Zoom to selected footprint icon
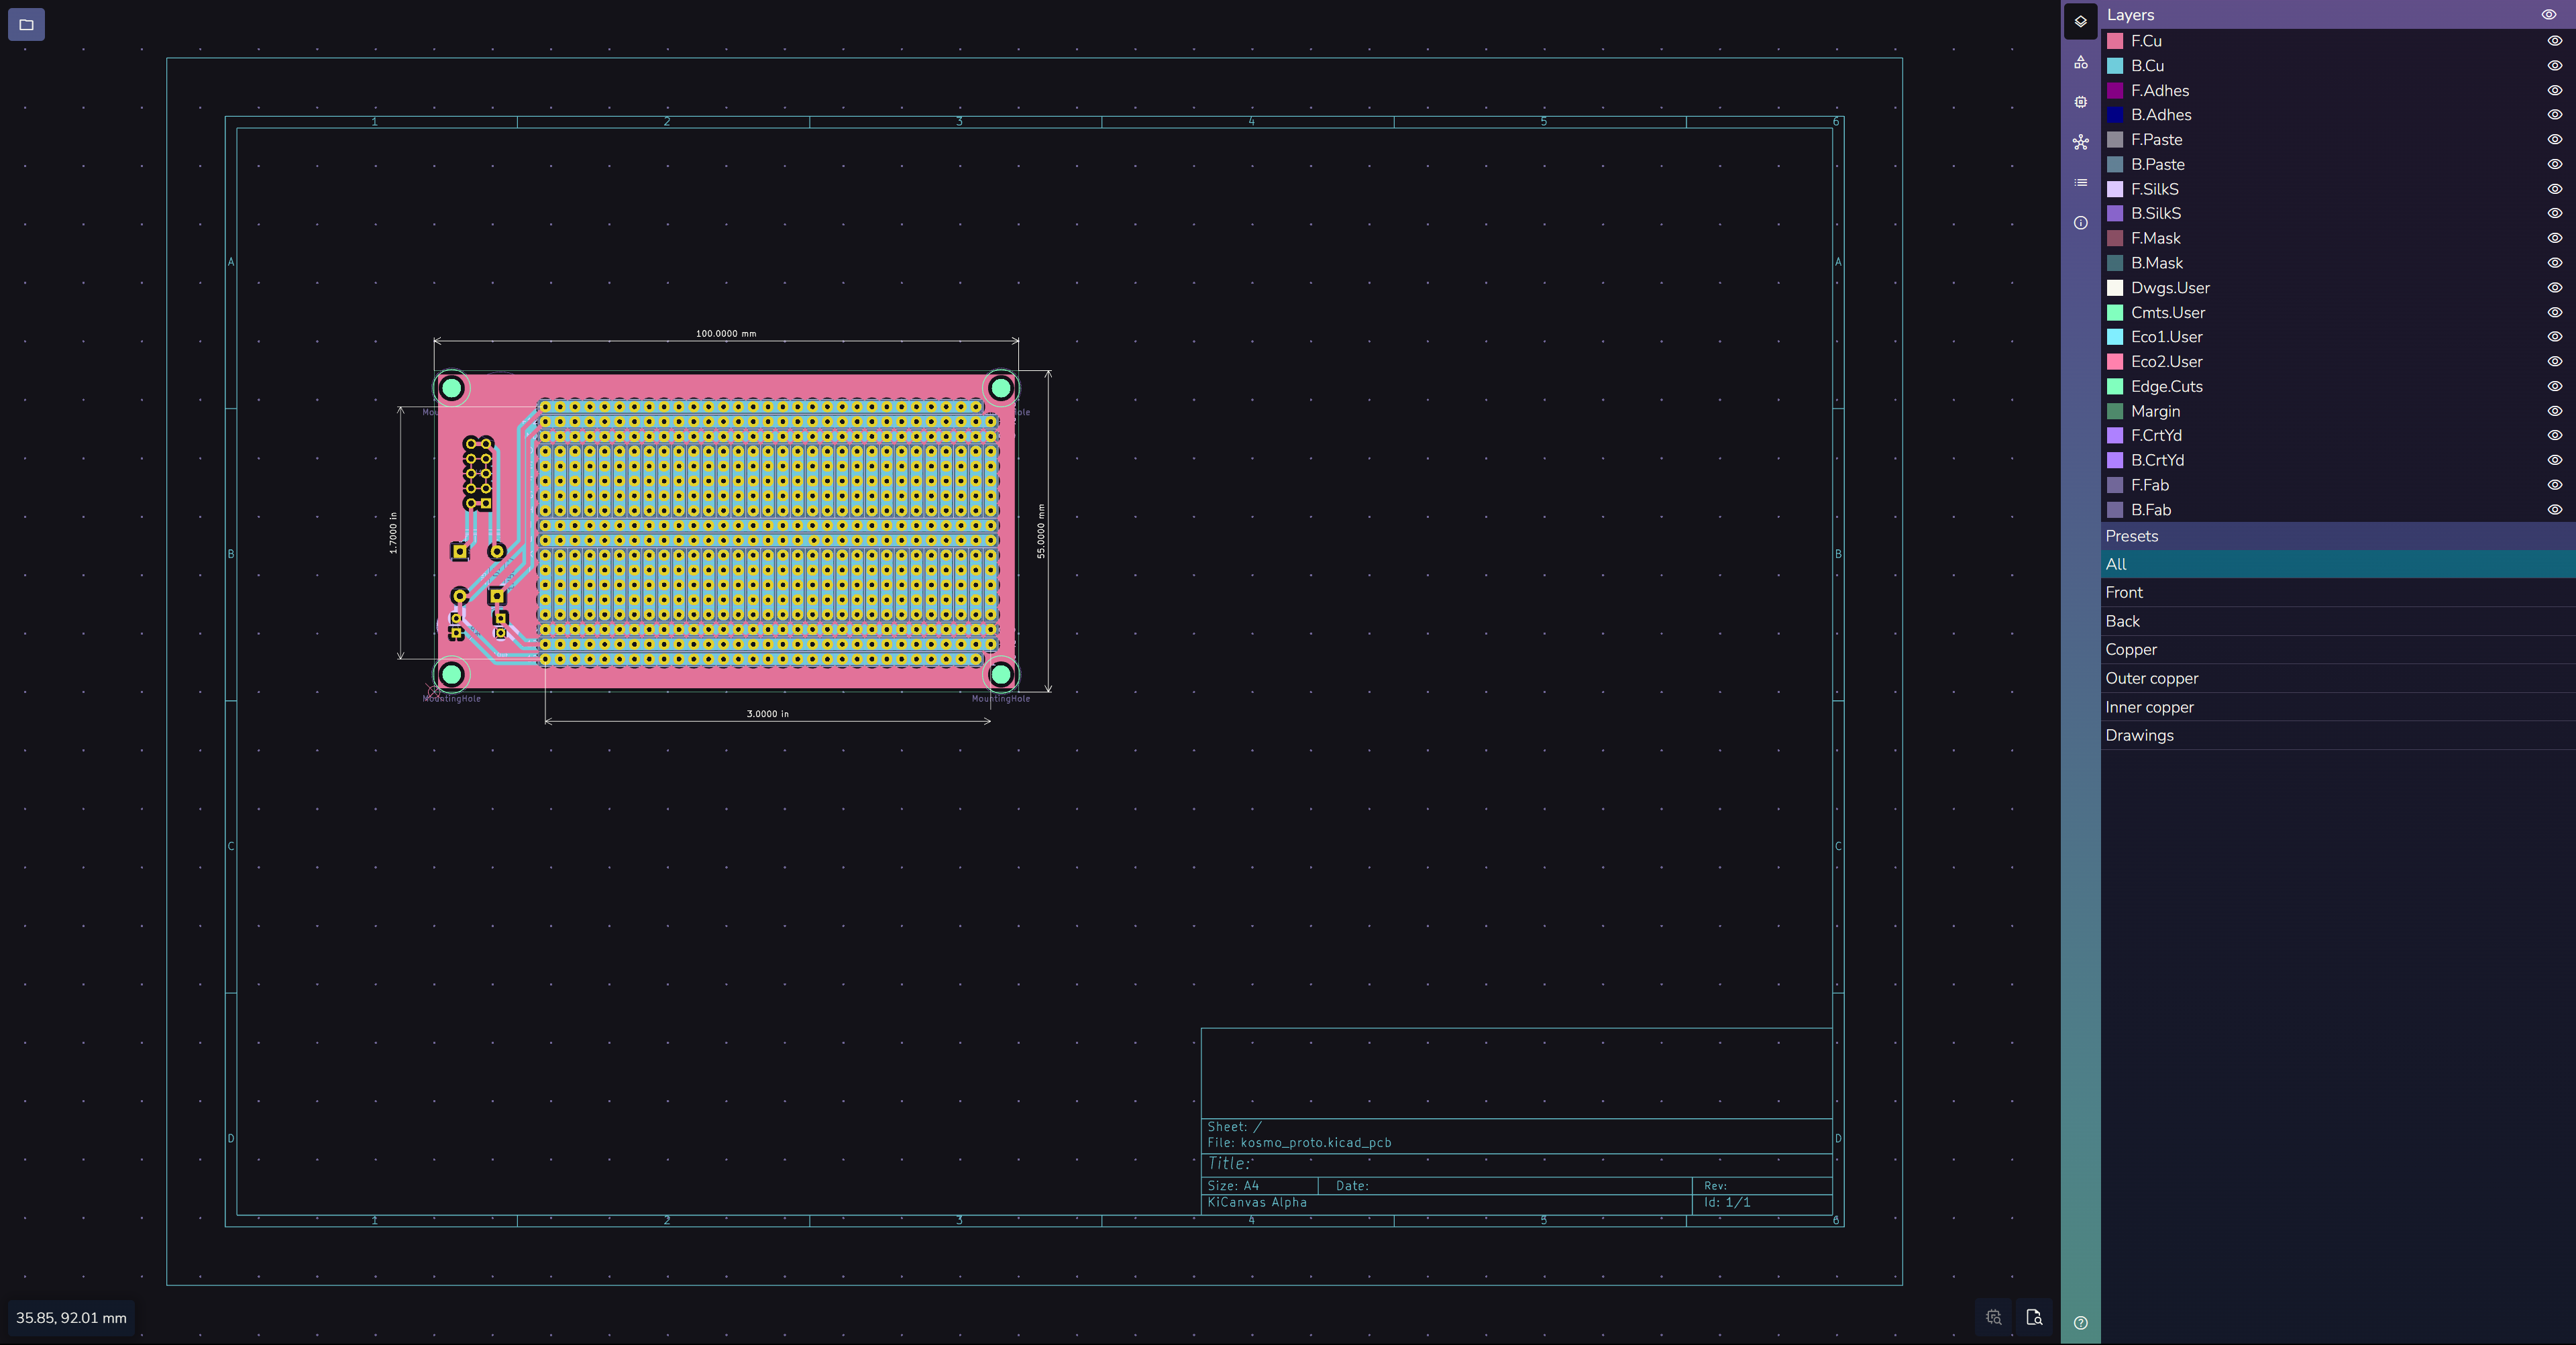 [1993, 1317]
